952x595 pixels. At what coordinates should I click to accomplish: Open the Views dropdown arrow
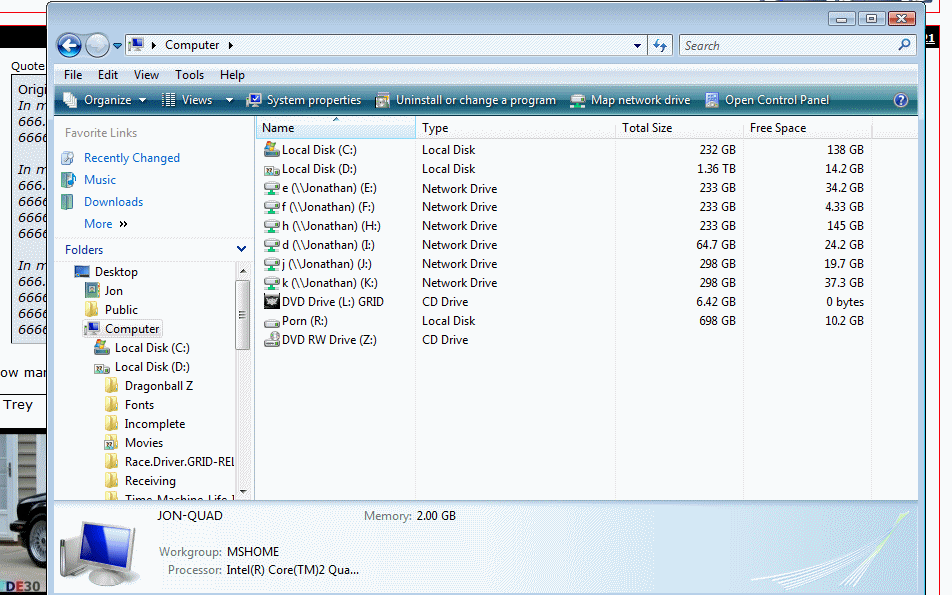[x=229, y=100]
